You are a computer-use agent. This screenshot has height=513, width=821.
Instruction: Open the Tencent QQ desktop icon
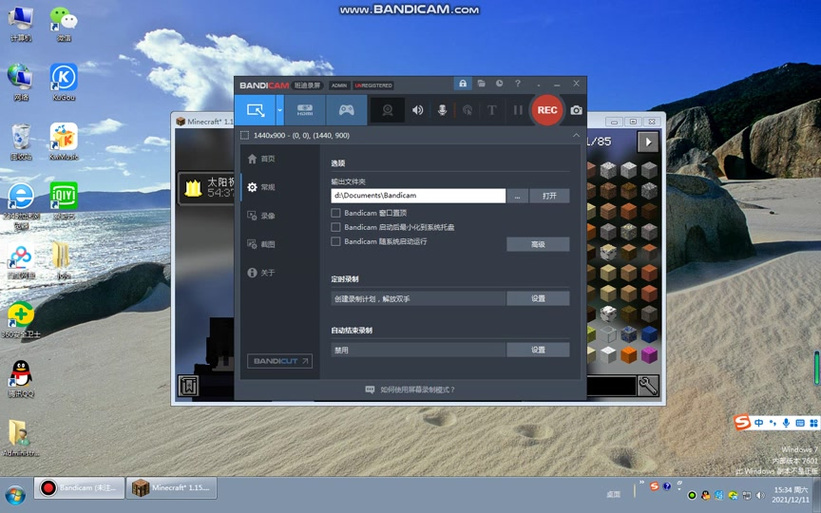[x=21, y=379]
